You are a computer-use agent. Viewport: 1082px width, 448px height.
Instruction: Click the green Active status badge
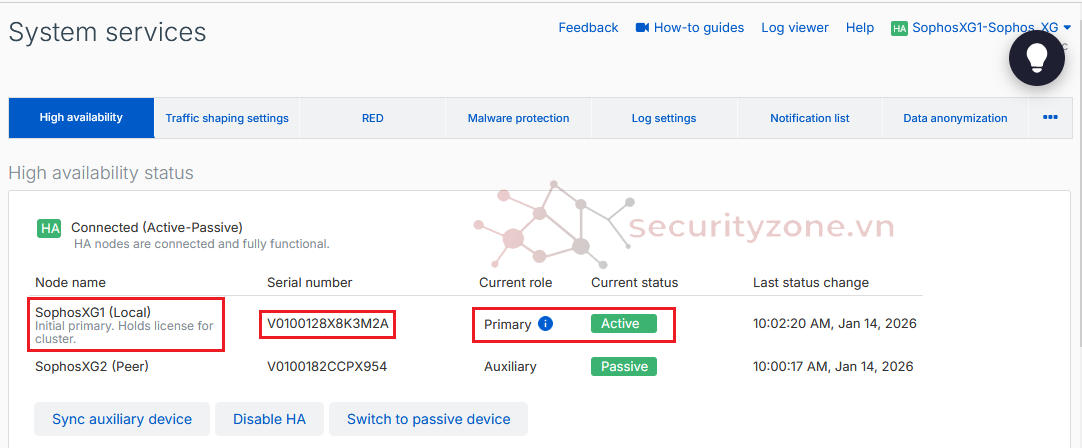tap(623, 324)
